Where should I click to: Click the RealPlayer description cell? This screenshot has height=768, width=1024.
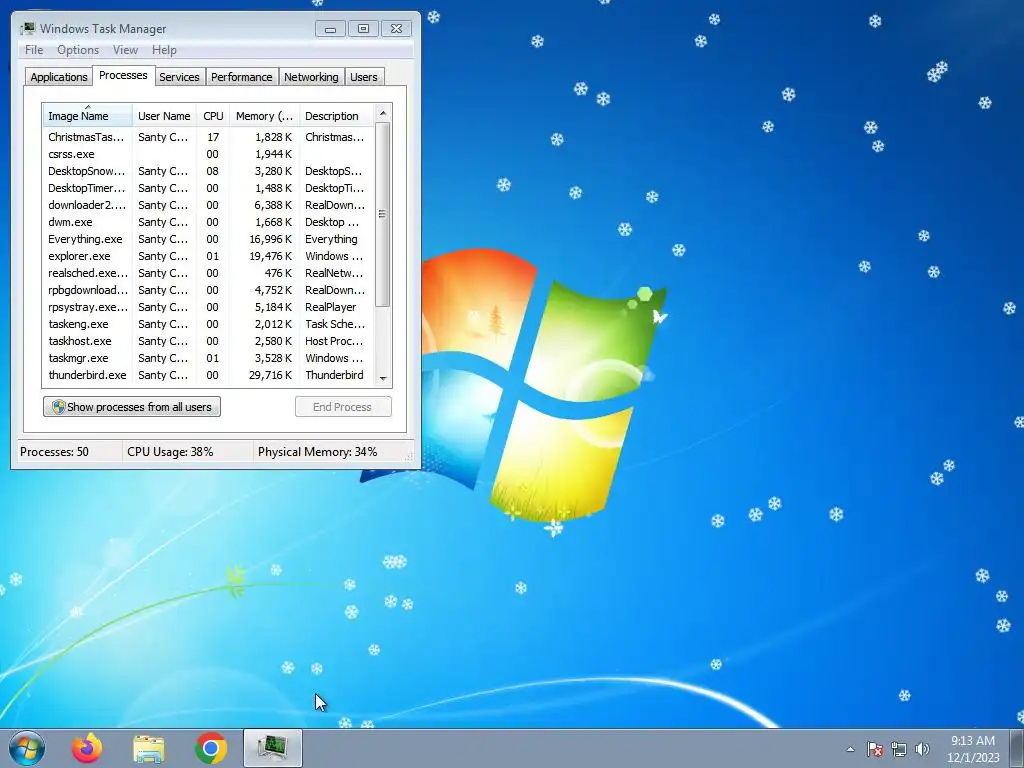point(330,307)
